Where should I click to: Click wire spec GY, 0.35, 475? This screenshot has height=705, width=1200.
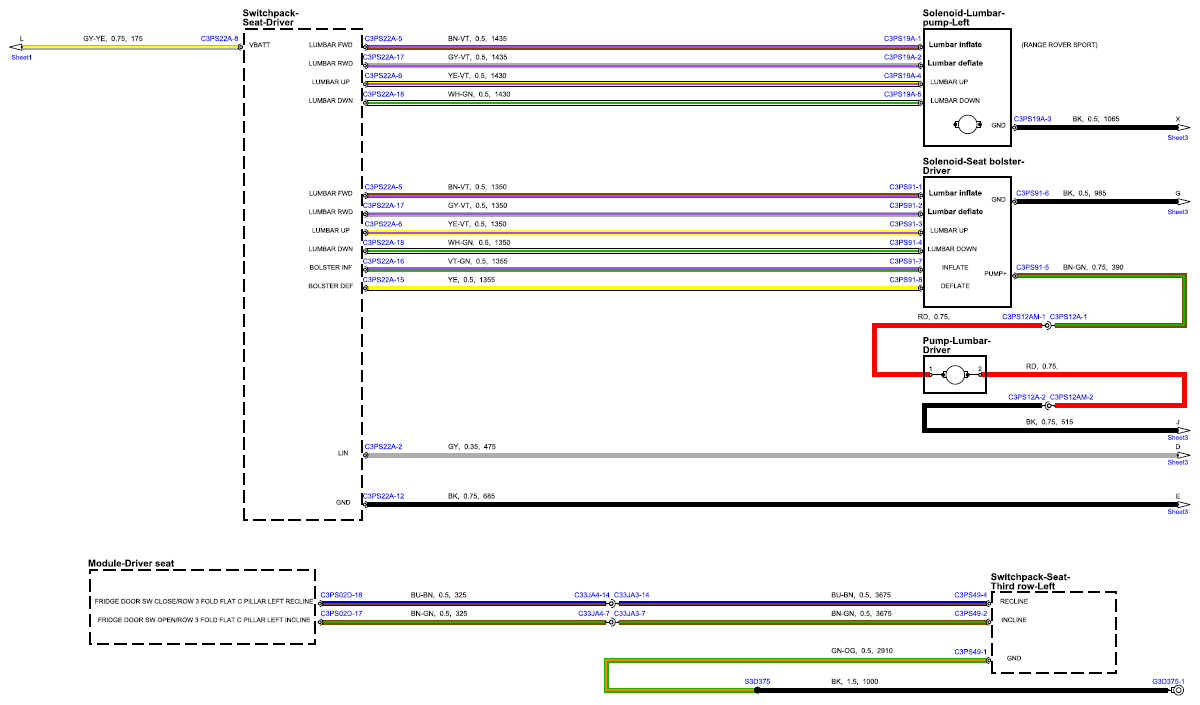coord(472,446)
